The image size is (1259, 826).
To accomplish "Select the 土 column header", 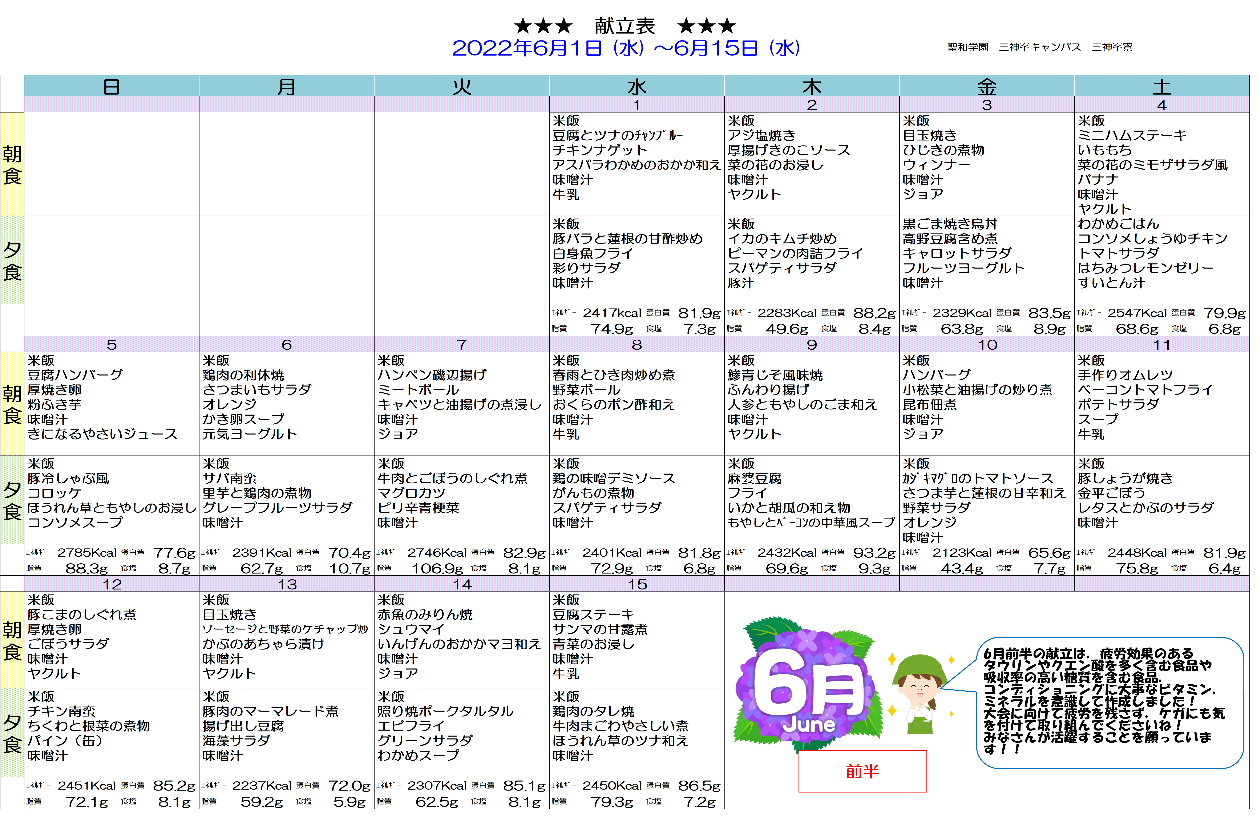I will 1161,86.
